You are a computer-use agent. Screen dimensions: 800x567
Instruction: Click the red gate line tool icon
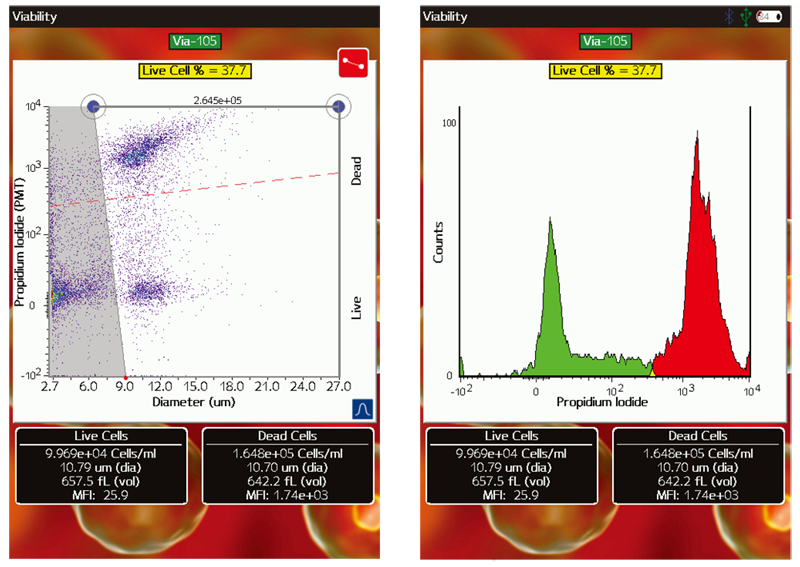(353, 63)
